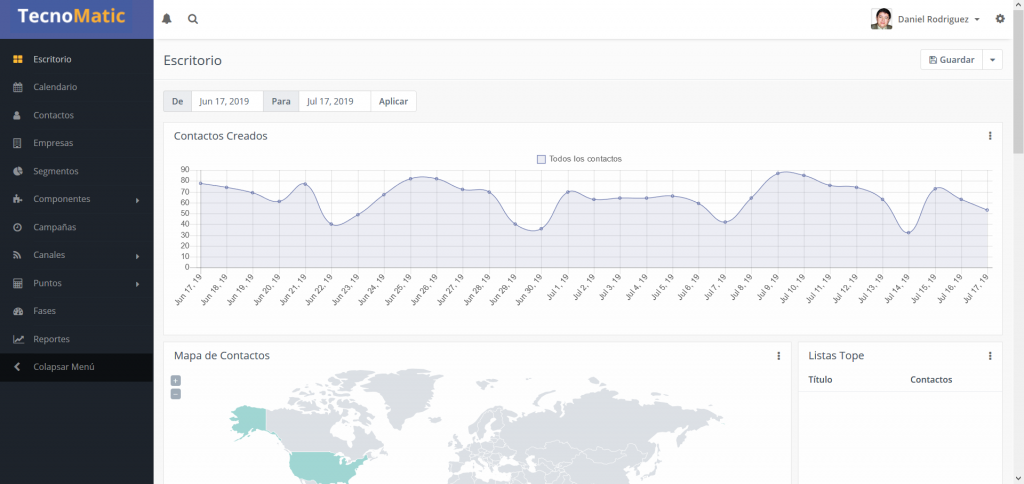Open Reportes from the sidebar
The image size is (1024, 484).
(x=51, y=339)
